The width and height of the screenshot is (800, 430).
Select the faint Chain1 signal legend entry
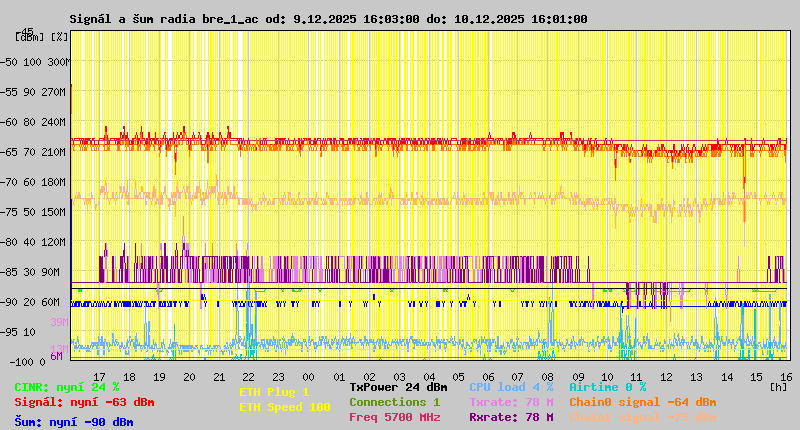pos(642,417)
